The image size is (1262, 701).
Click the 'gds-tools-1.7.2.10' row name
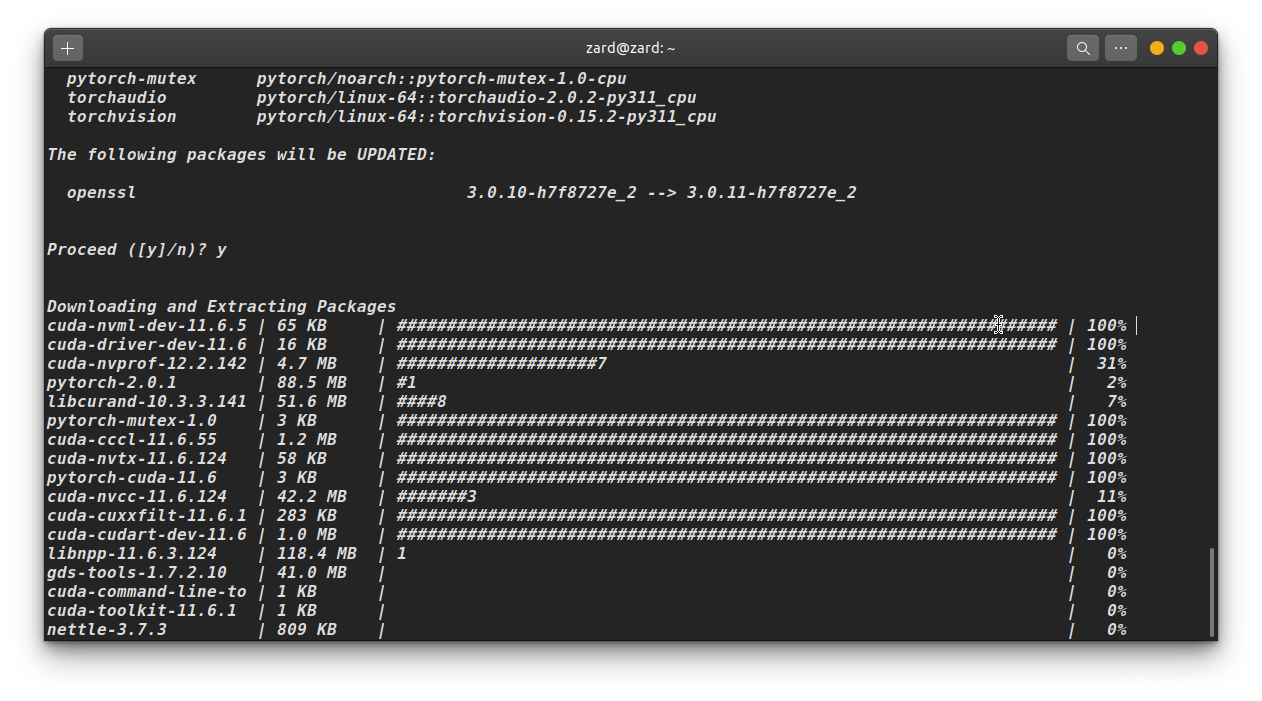[x=137, y=573]
